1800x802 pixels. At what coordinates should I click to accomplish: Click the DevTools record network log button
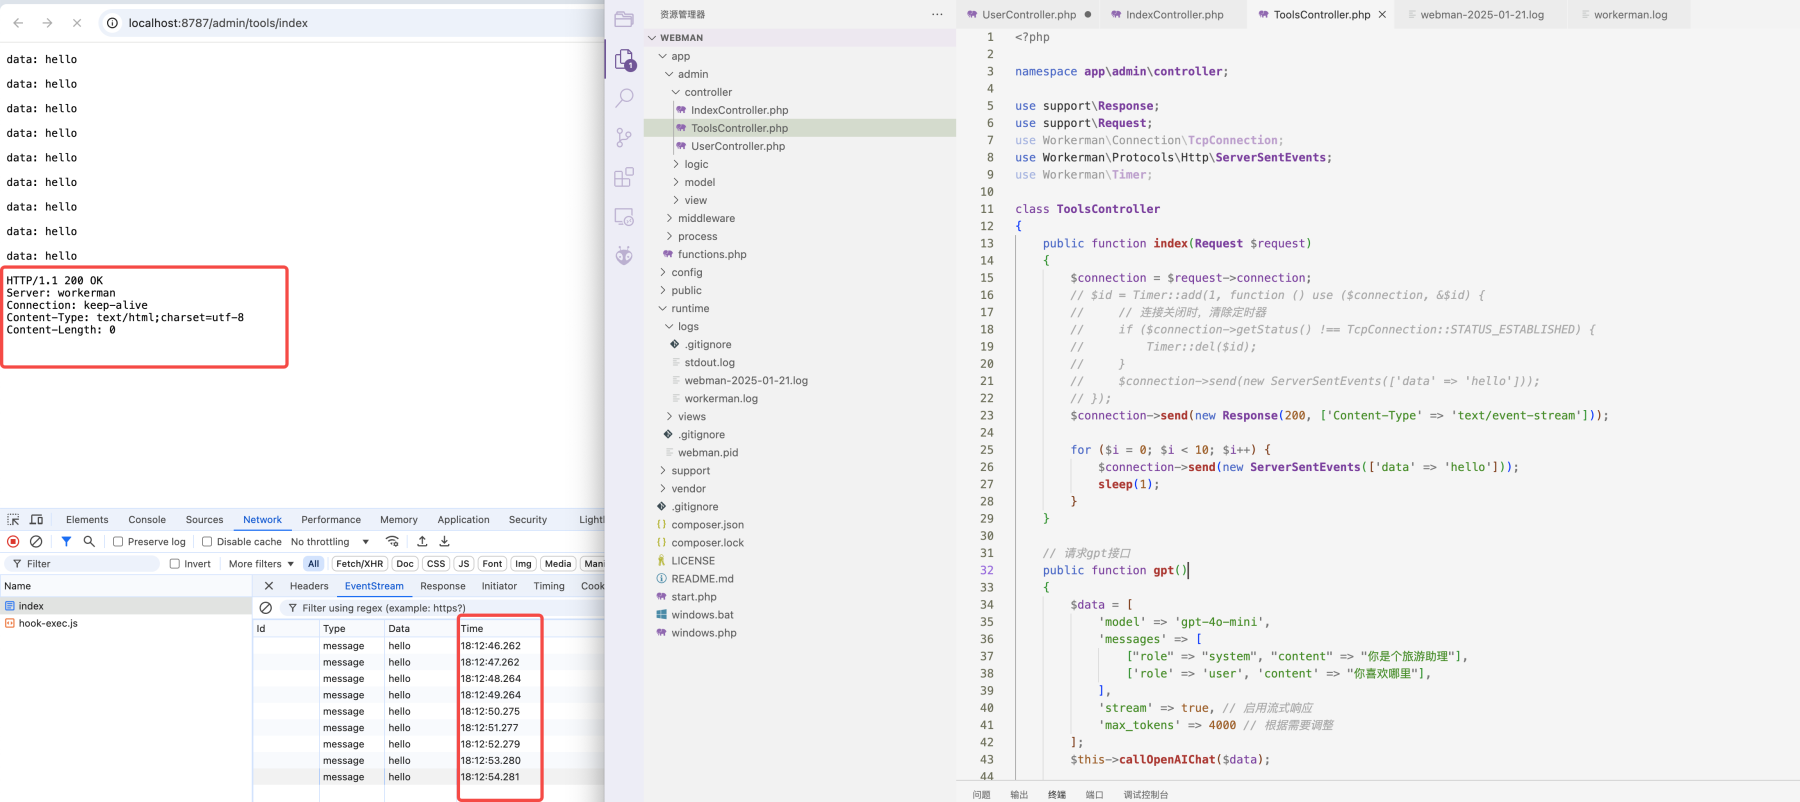click(x=13, y=541)
